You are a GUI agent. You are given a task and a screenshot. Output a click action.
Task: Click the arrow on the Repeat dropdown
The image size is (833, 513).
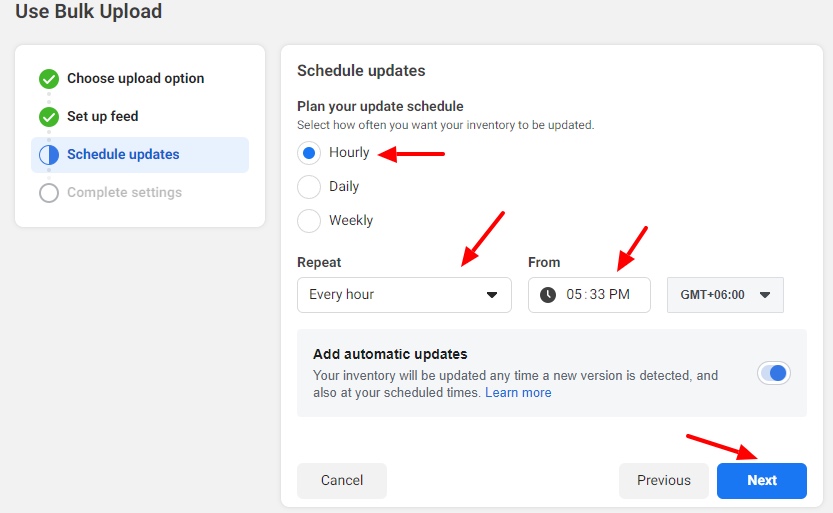pos(491,295)
